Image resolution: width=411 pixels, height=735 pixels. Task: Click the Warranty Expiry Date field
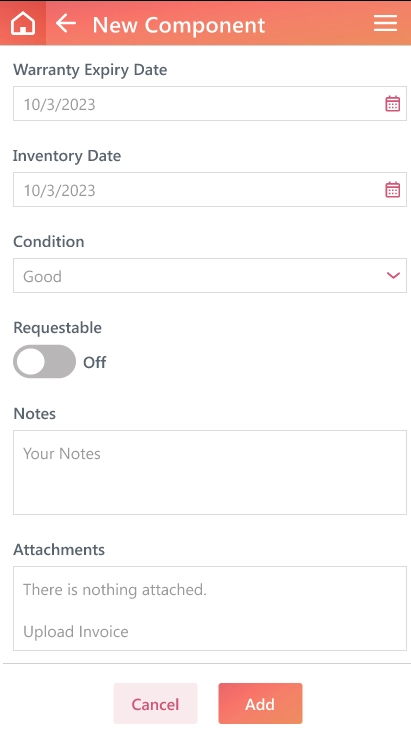click(x=209, y=104)
